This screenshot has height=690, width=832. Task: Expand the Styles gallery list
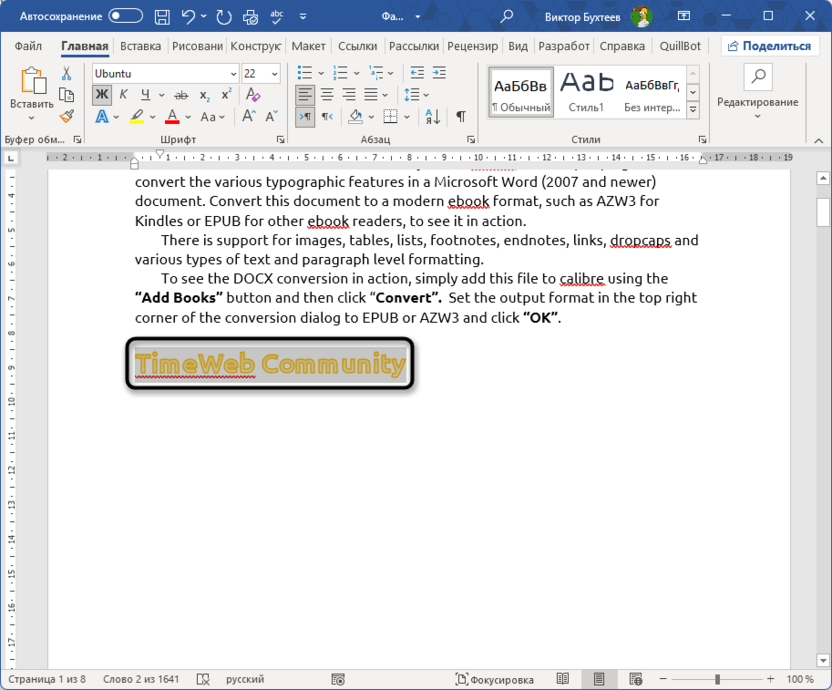(x=692, y=108)
